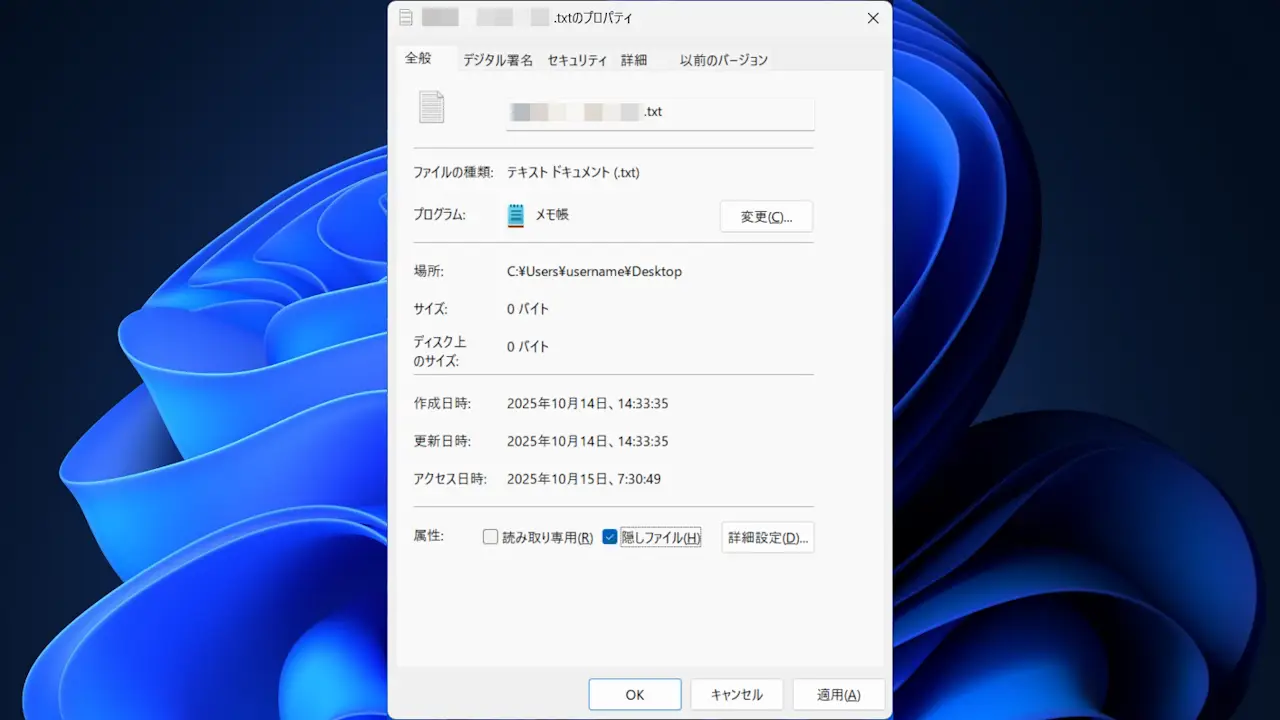Click the large text file icon
Screen dimensions: 1280x720
click(431, 107)
